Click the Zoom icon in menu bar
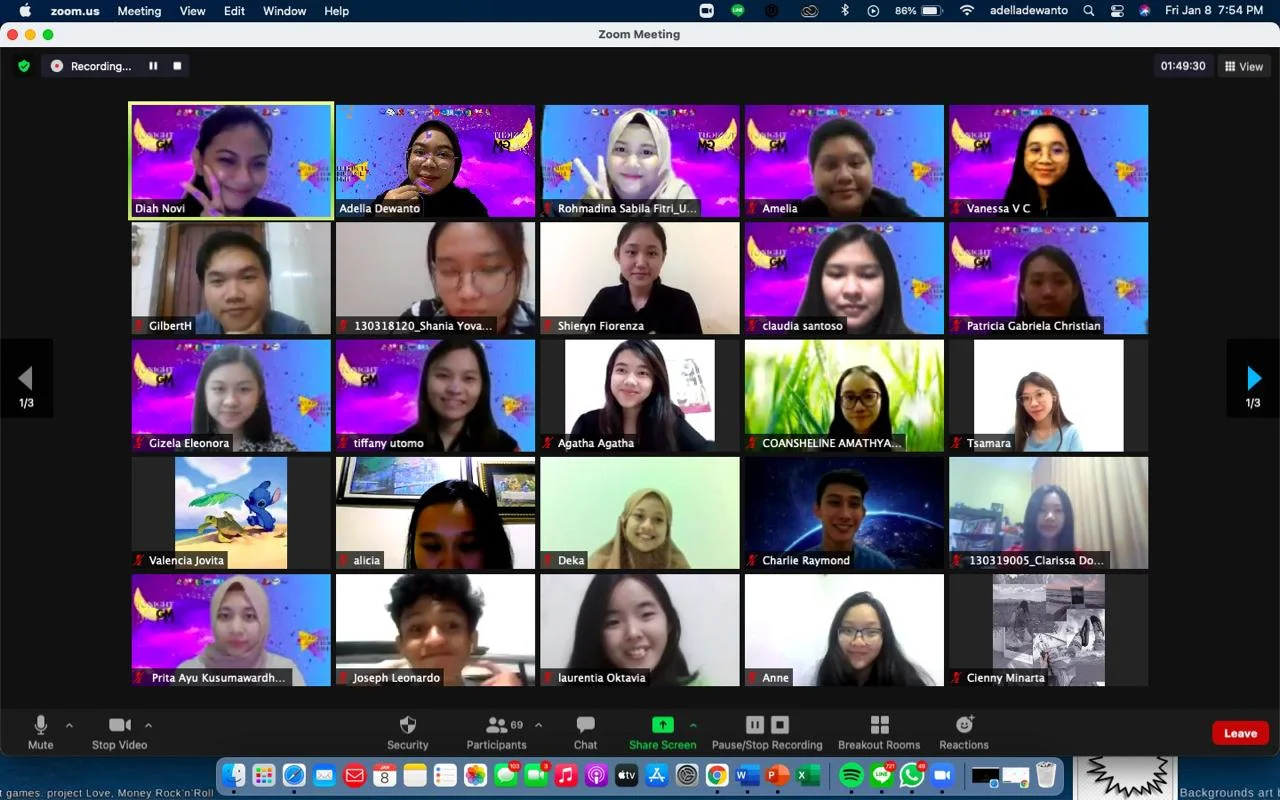Viewport: 1280px width, 800px height. tap(707, 11)
